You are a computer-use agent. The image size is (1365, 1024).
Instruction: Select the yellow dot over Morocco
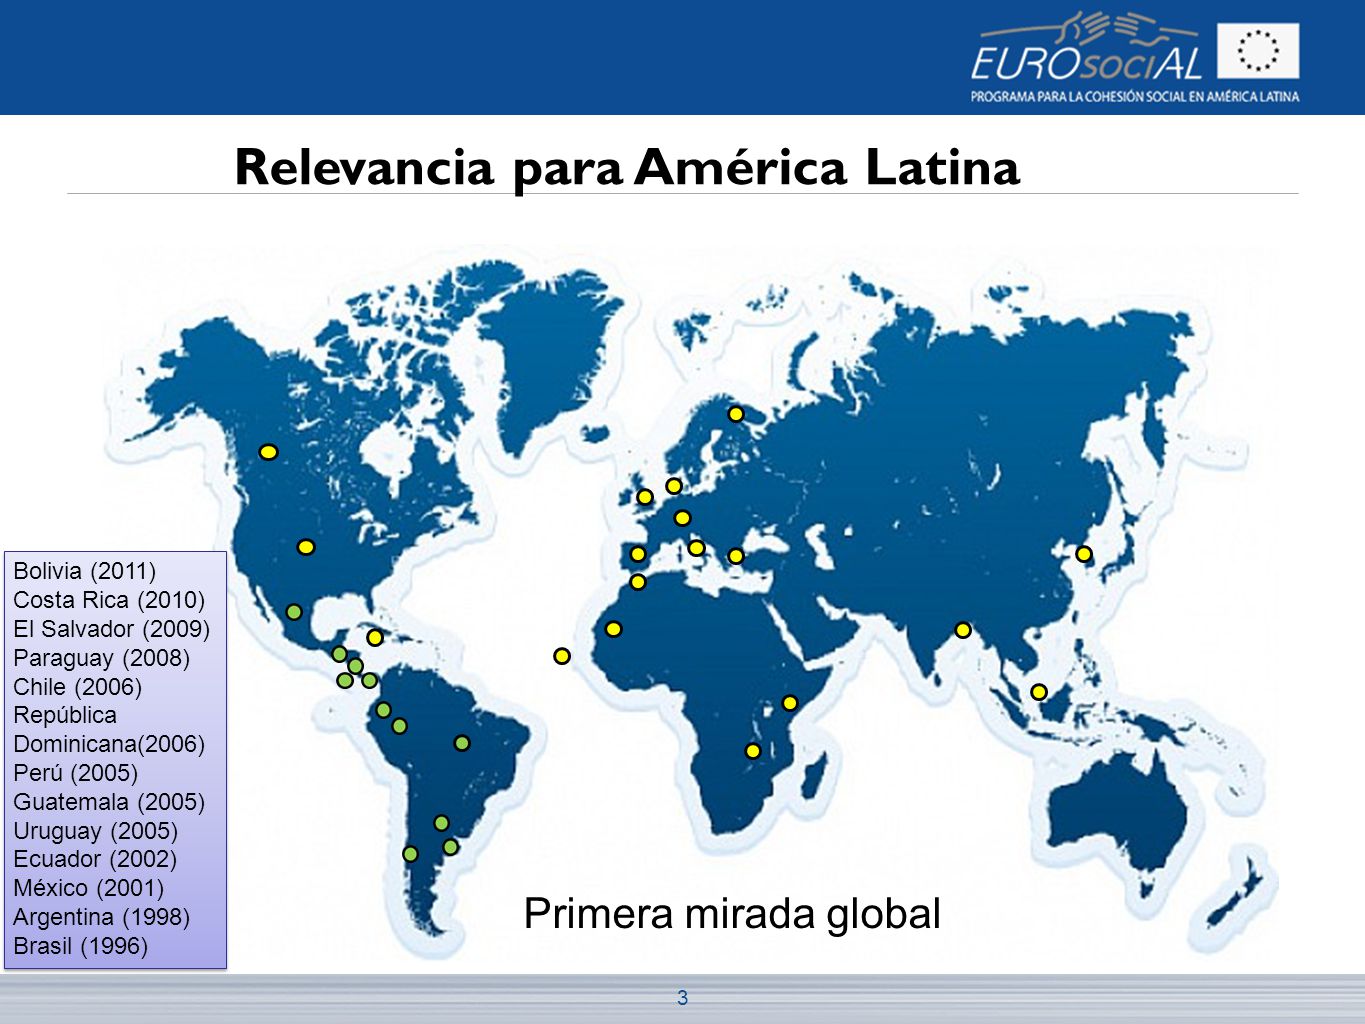638,582
